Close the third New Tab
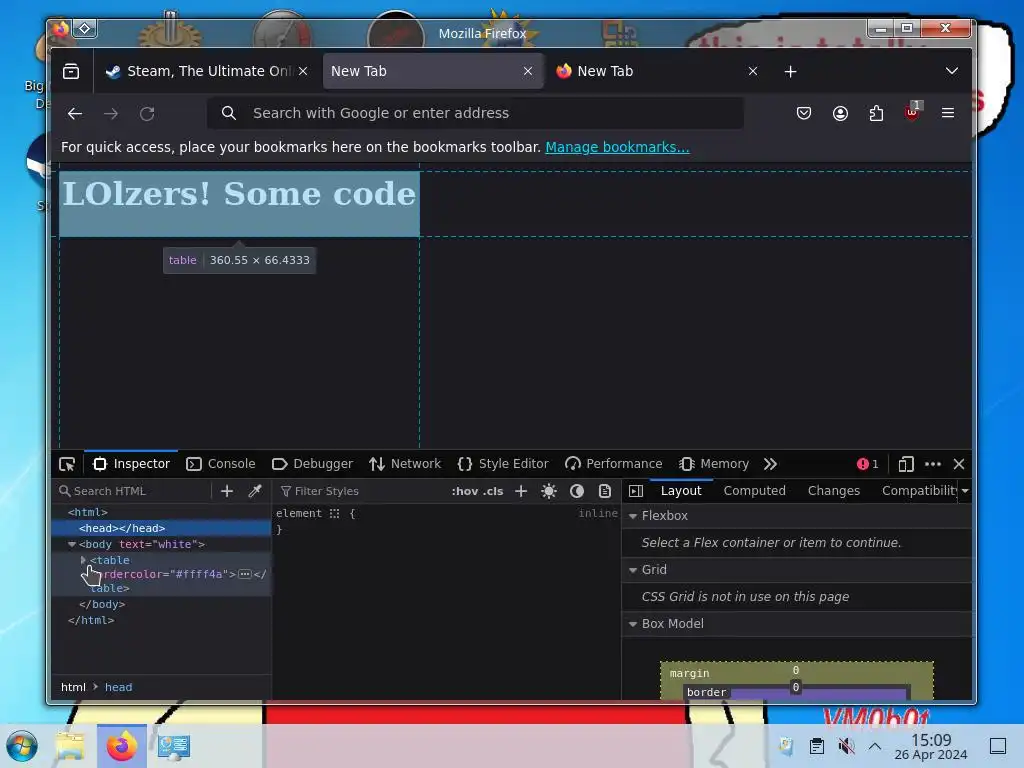 click(x=753, y=71)
